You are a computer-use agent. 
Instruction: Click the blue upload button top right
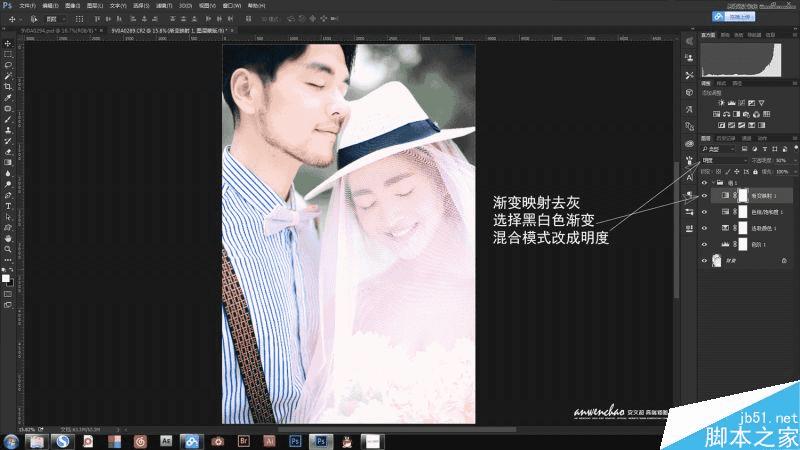click(734, 17)
